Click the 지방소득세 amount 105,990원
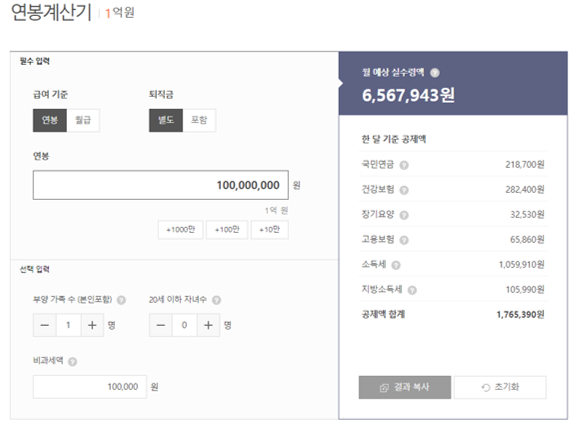 (525, 290)
